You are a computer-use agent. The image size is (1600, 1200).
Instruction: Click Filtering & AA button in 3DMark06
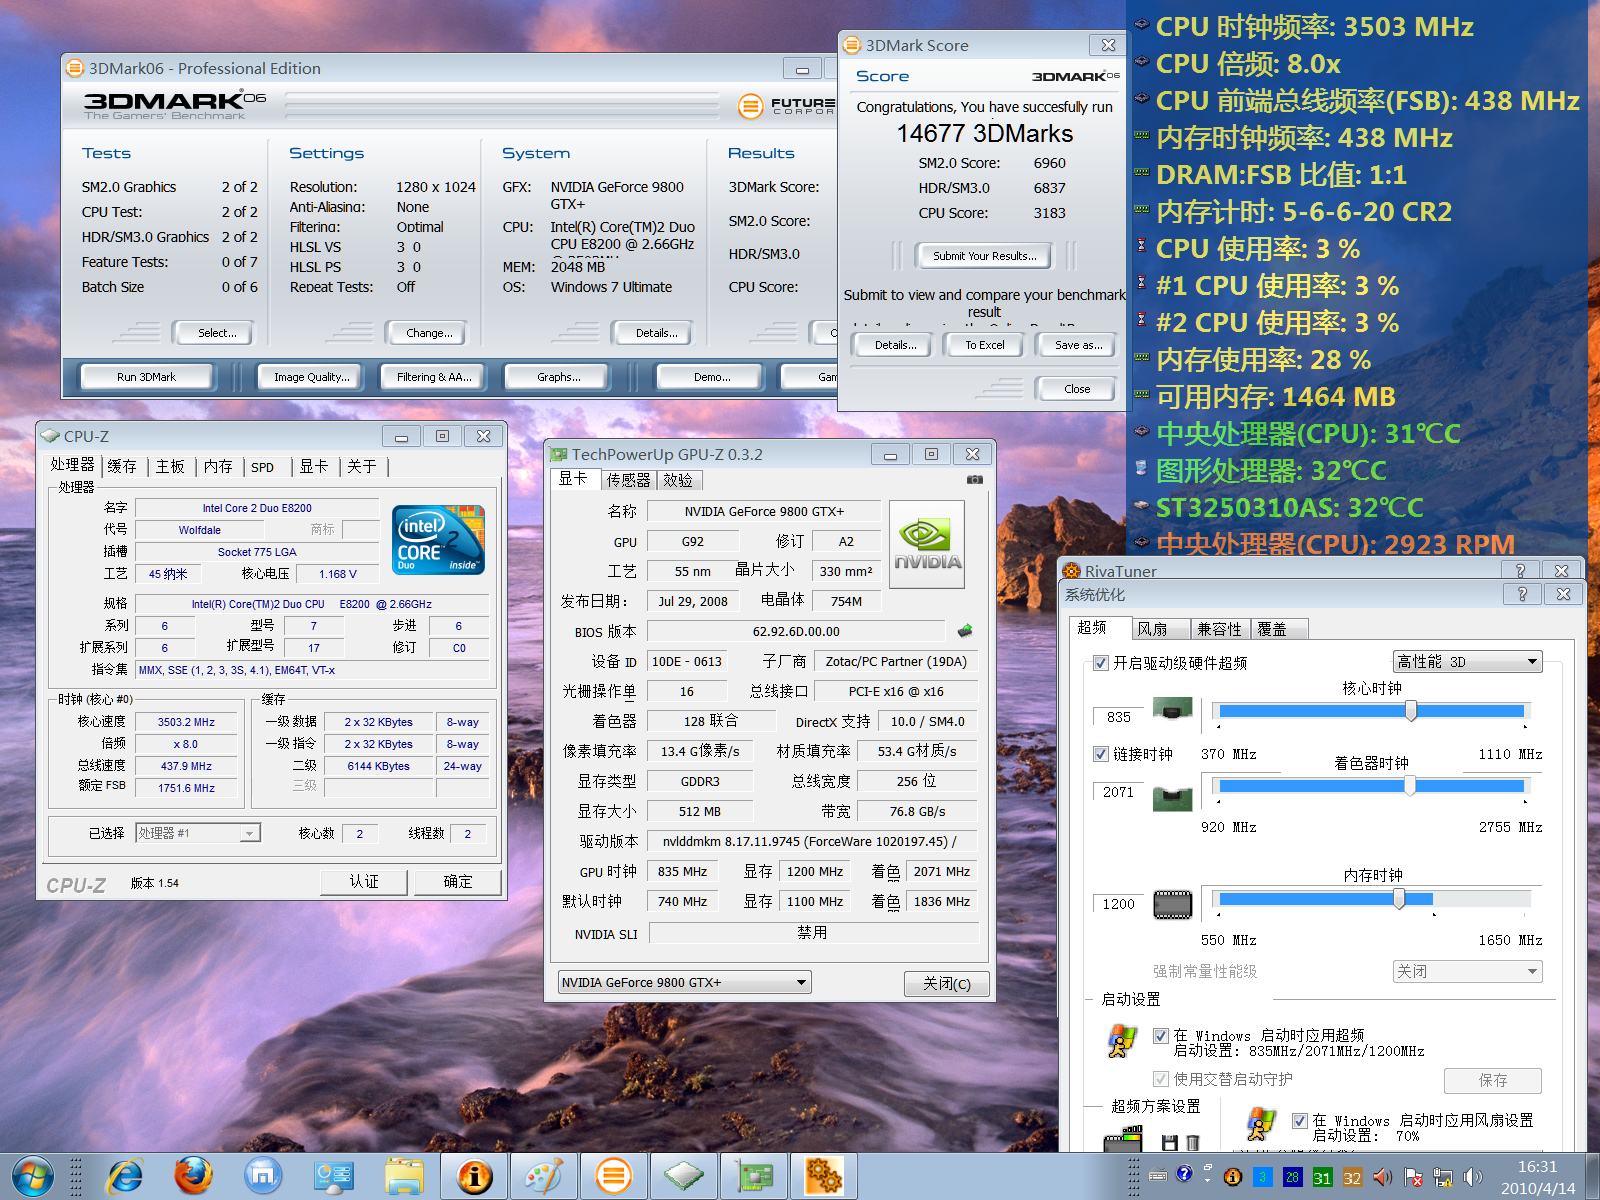434,377
